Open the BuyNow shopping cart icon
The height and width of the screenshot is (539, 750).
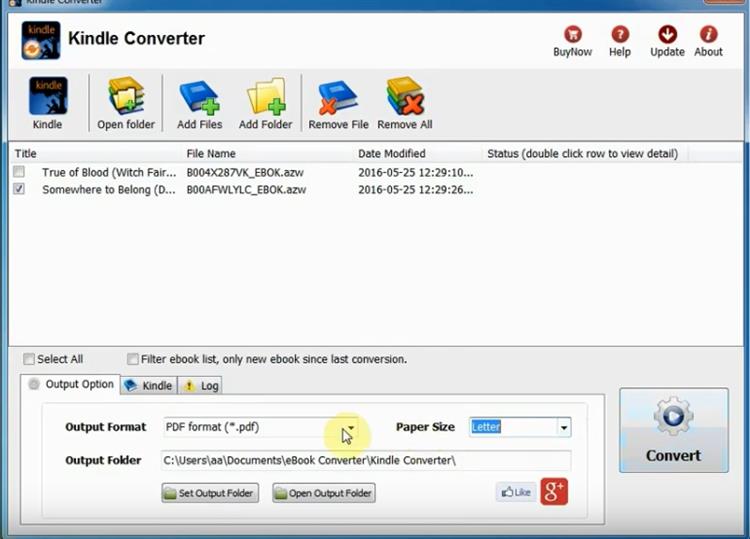point(572,34)
